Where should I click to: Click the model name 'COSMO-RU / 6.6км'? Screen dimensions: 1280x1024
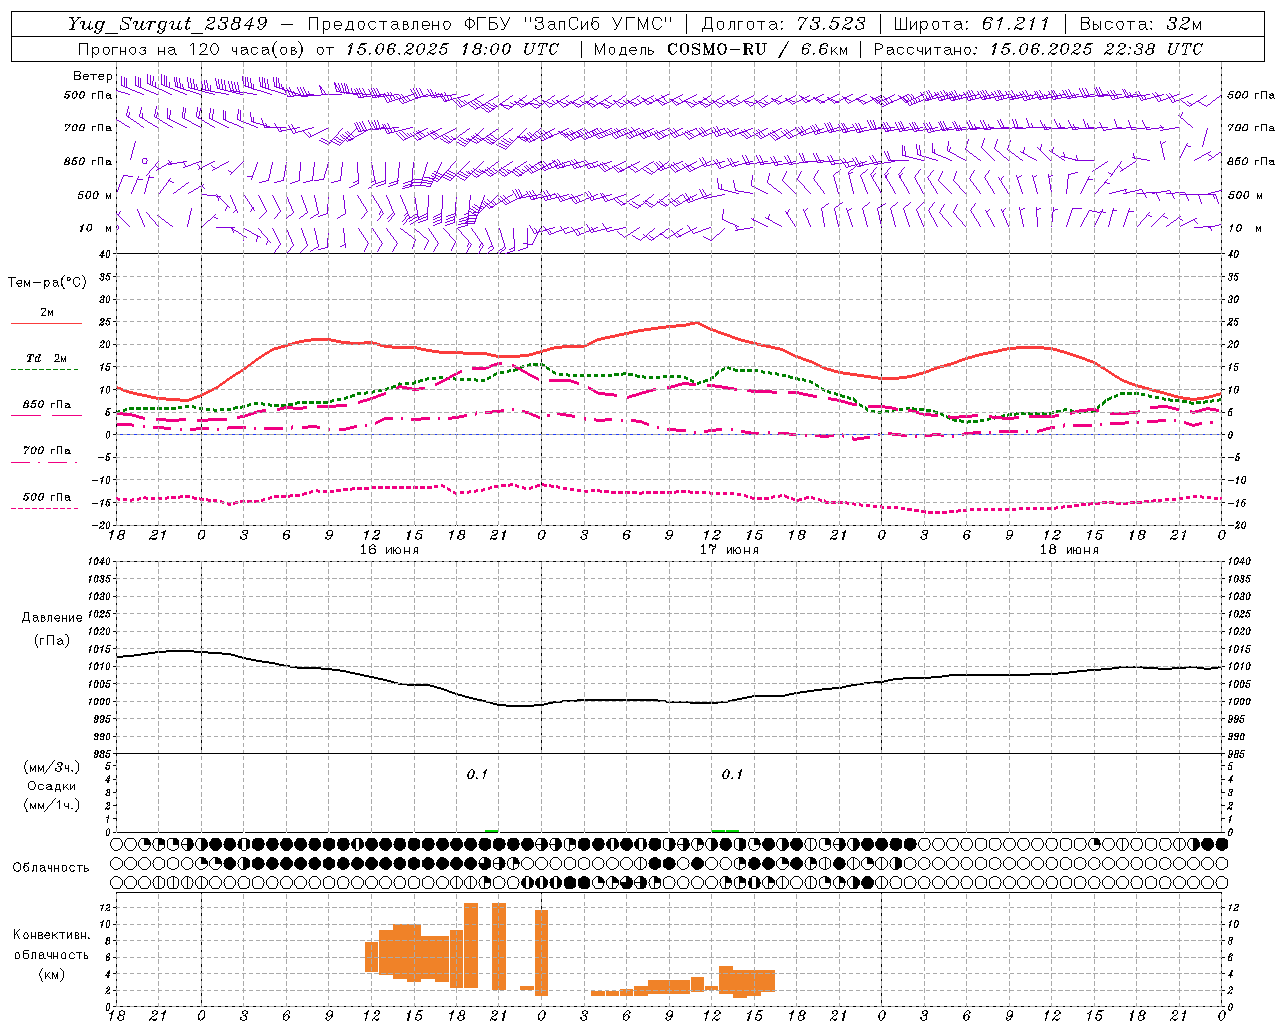[x=758, y=49]
